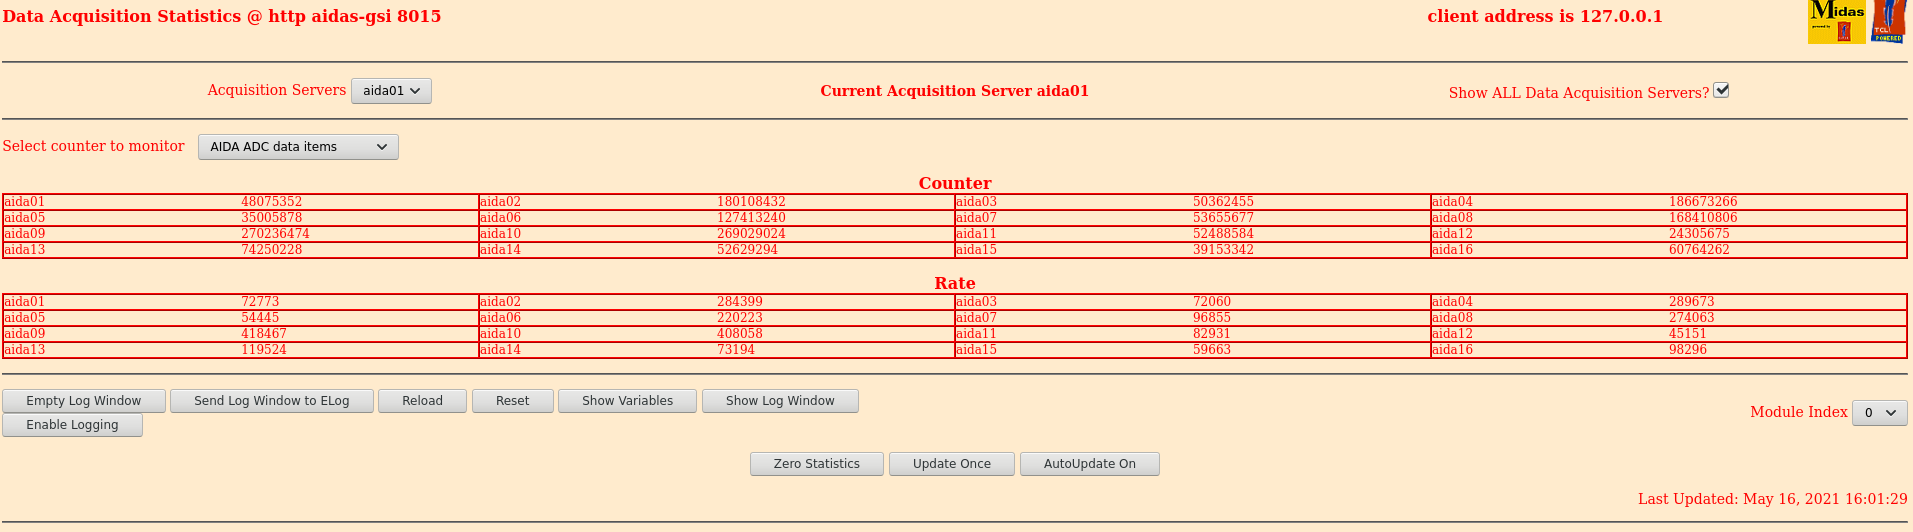The height and width of the screenshot is (532, 1913).
Task: Click counter value 52488584 for aida11
Action: 1223,234
